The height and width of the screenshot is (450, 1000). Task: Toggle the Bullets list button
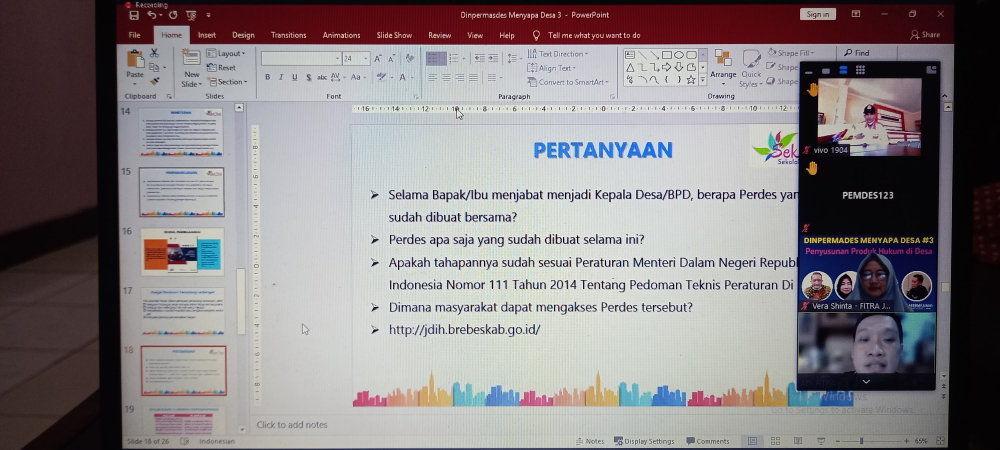tap(436, 58)
